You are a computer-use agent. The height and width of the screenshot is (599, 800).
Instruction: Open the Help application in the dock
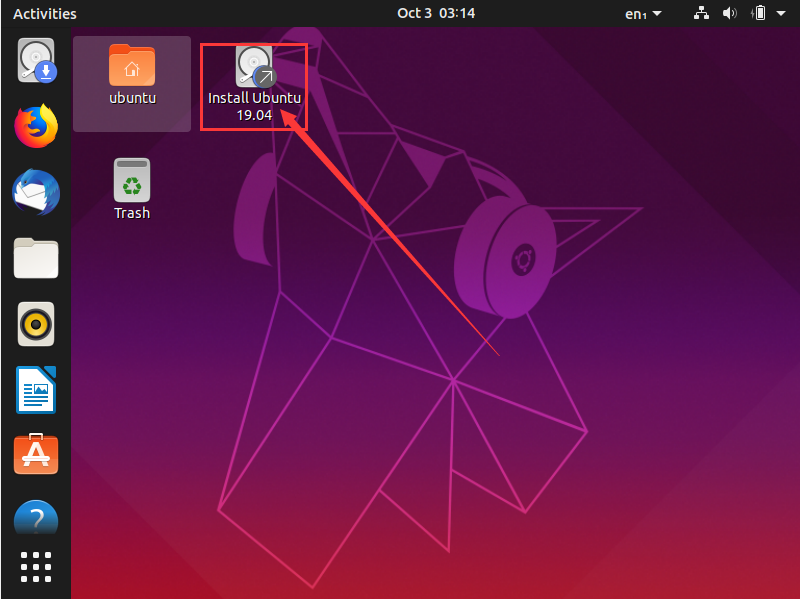coord(36,518)
